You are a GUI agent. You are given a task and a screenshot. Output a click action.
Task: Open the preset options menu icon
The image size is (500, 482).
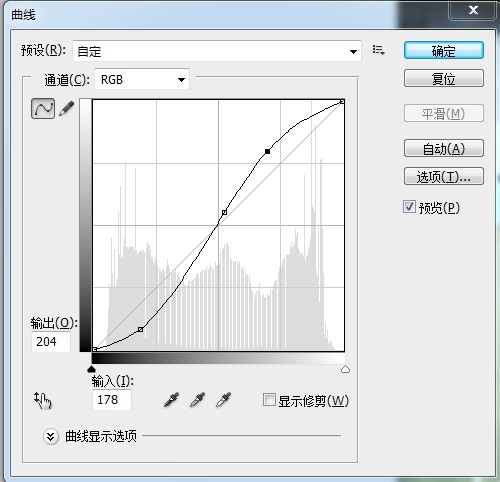(379, 50)
